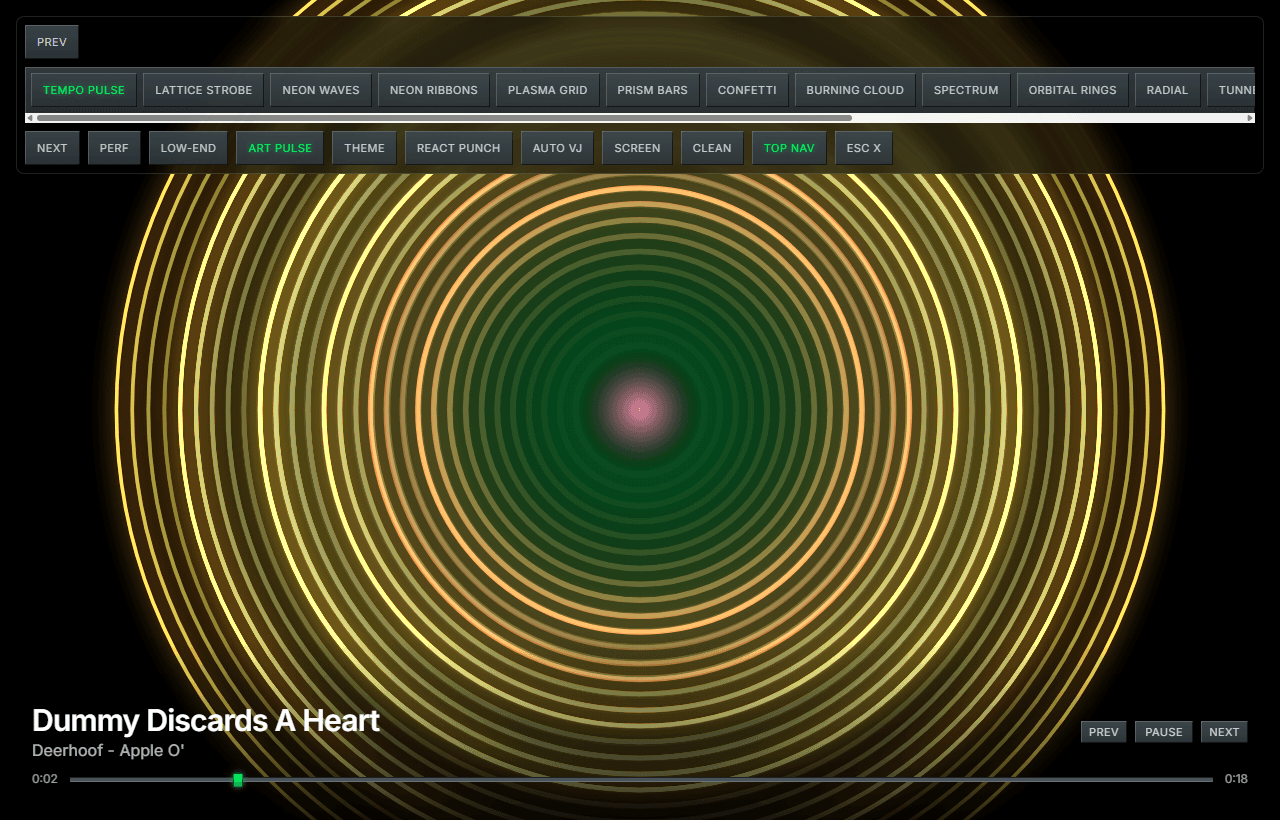Viewport: 1280px width, 820px height.
Task: Click the THEME button
Action: [x=364, y=148]
